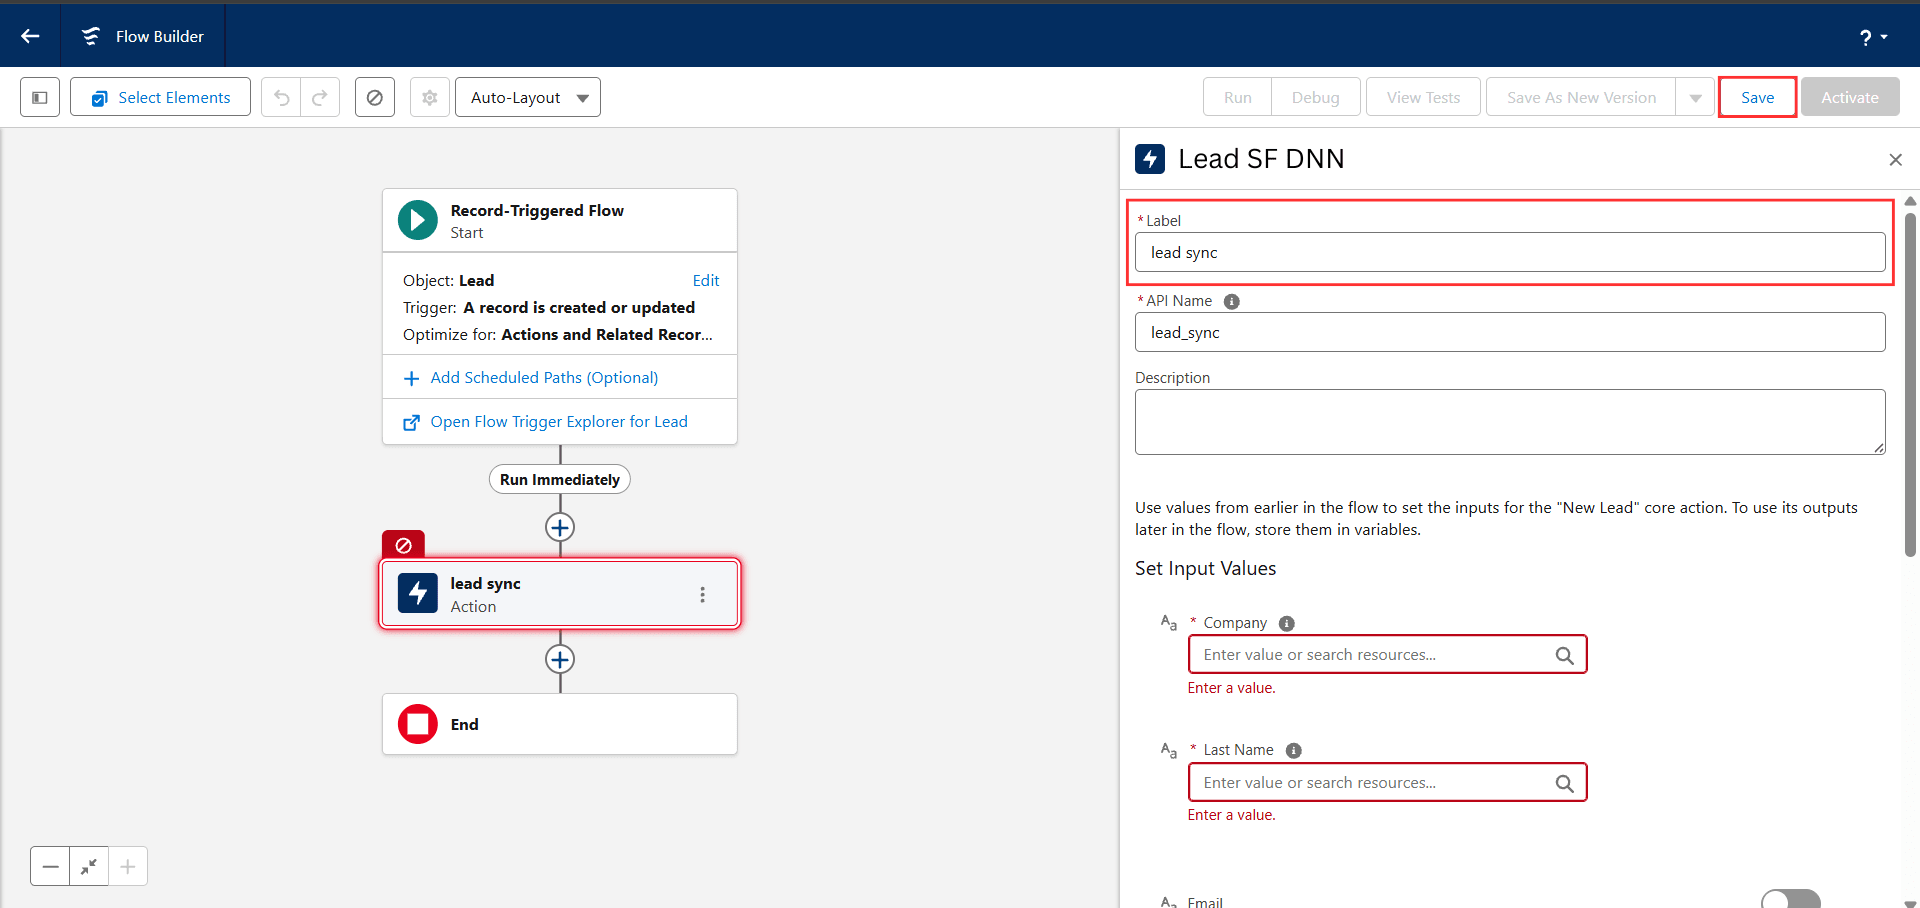Screen dimensions: 1920x908
Task: Go back using the left arrow icon
Action: 30,36
